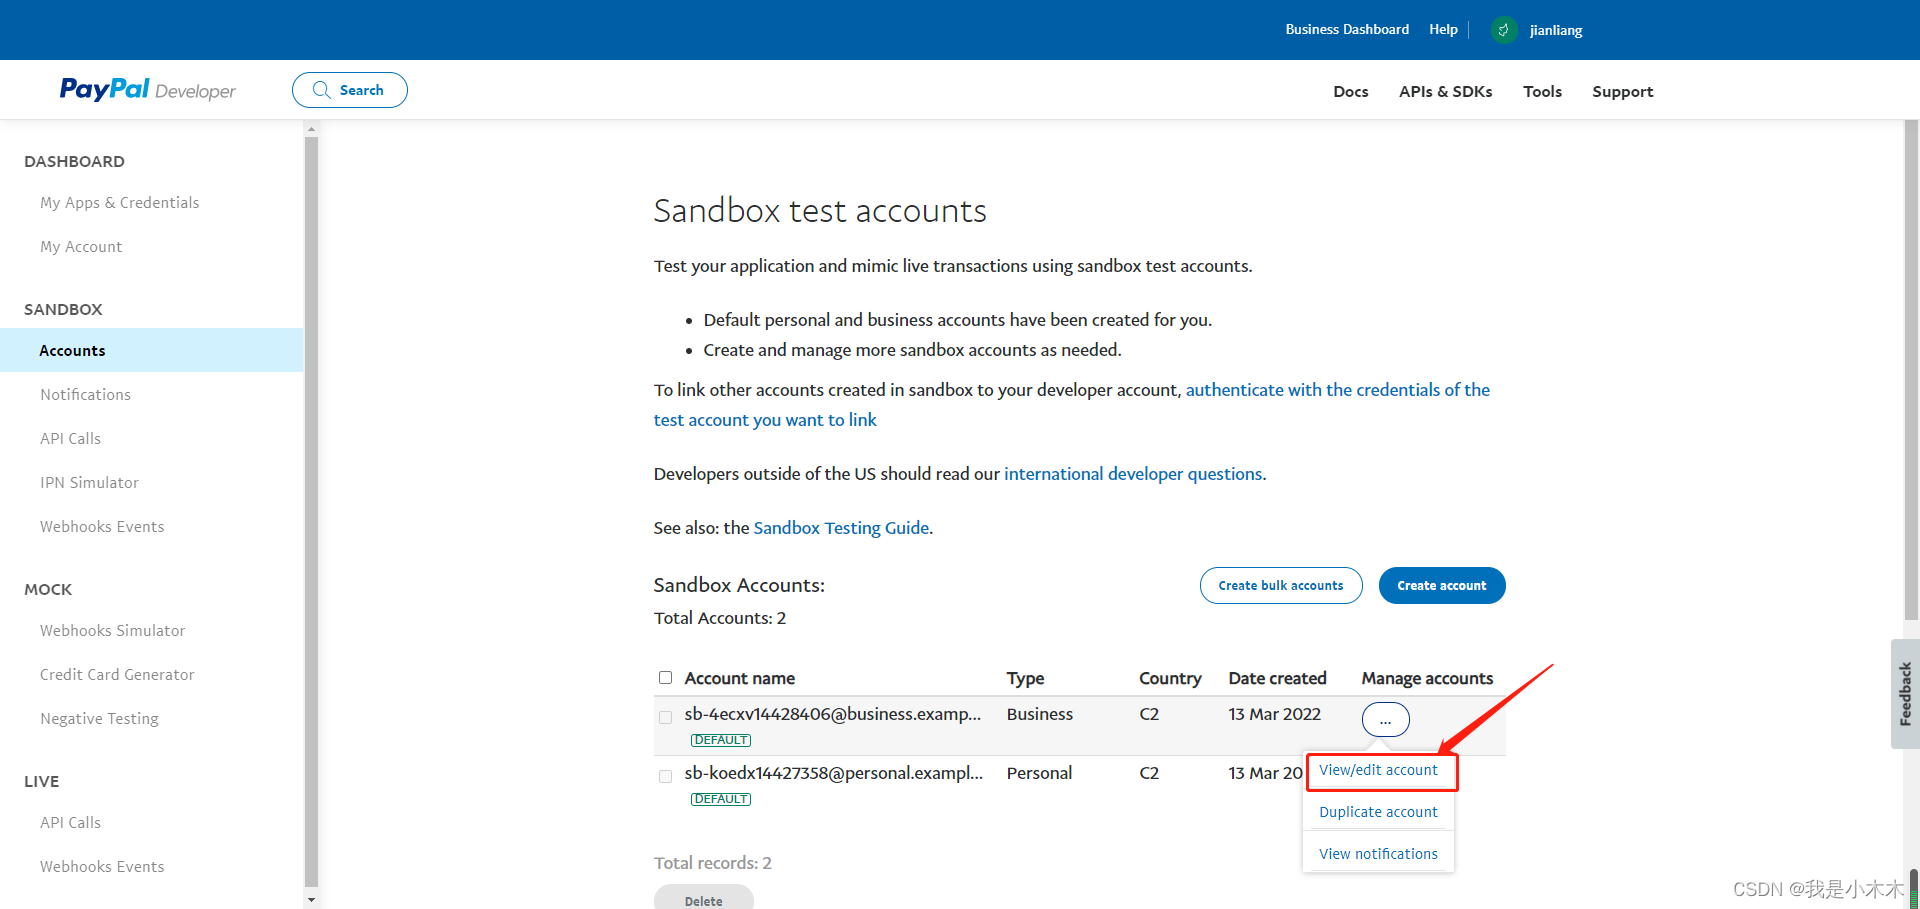Image resolution: width=1920 pixels, height=909 pixels.
Task: Open the Help link in top bar
Action: pyautogui.click(x=1443, y=29)
